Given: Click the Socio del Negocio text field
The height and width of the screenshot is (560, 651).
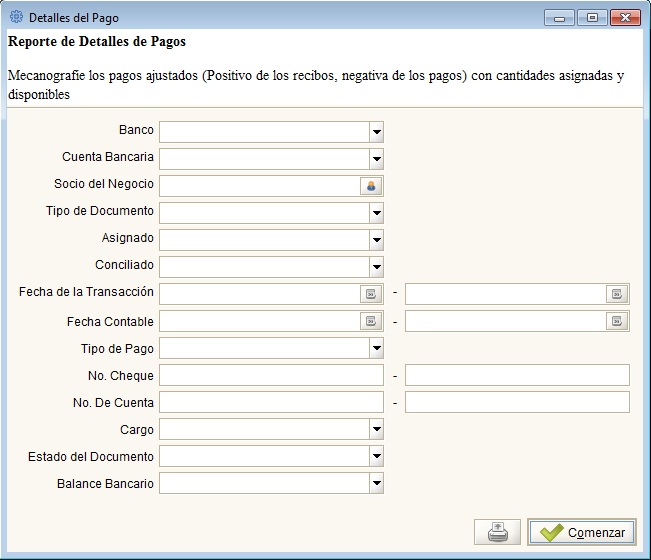Looking at the screenshot, I should pos(259,185).
